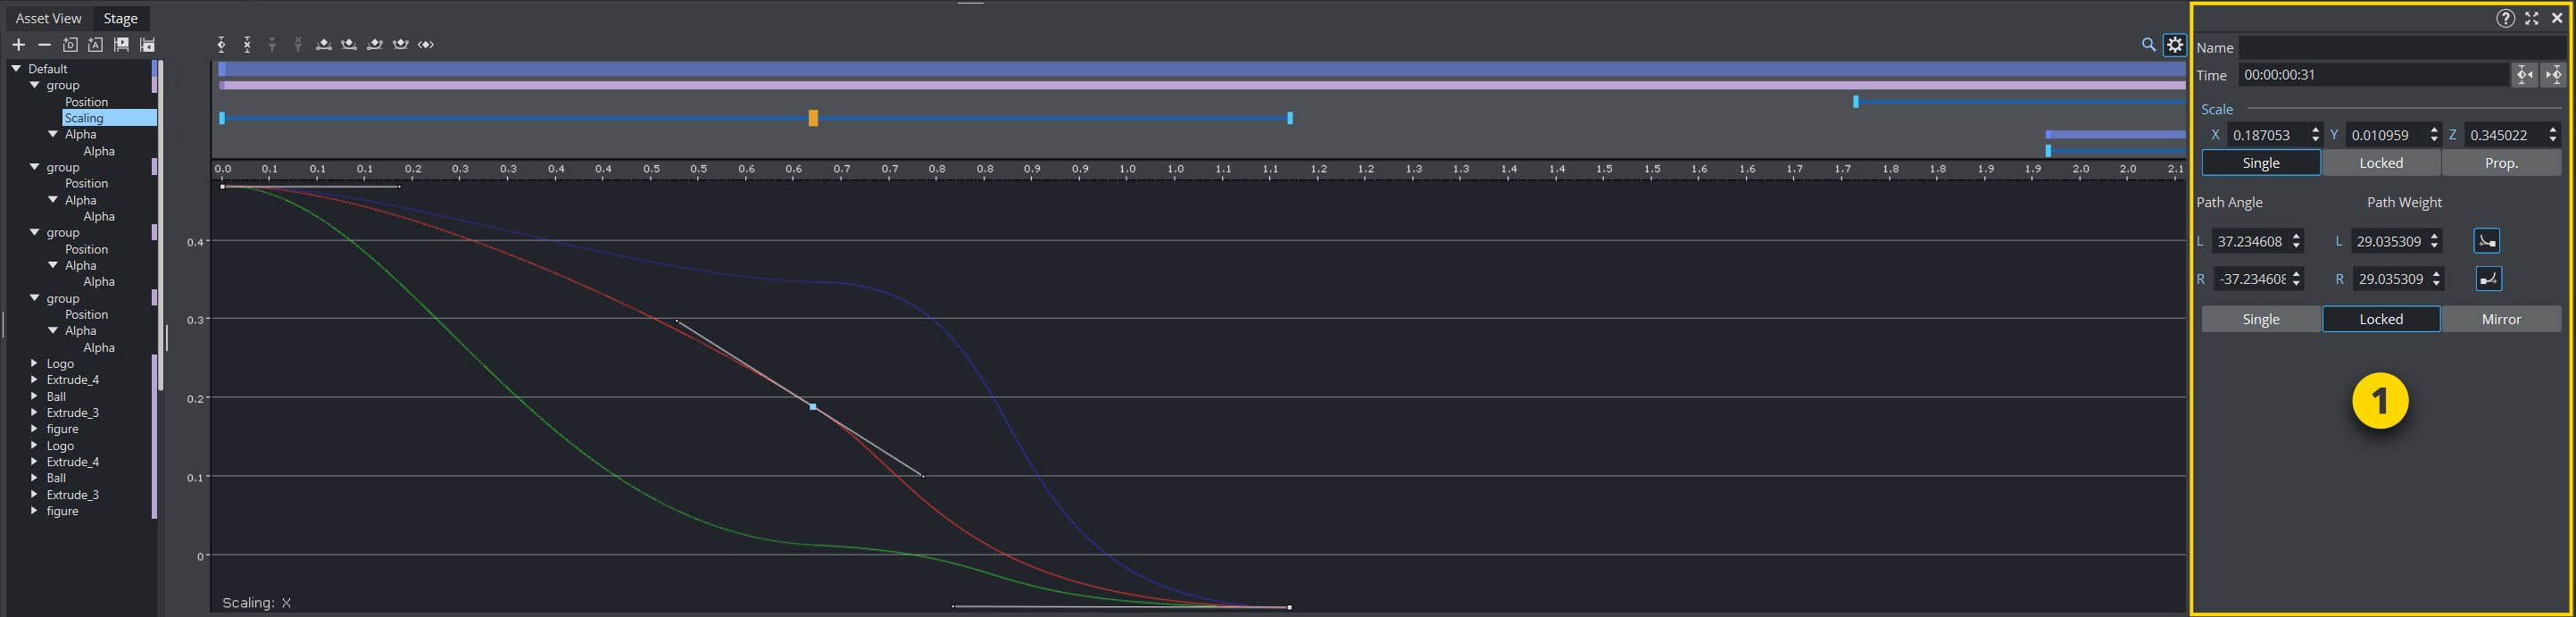Select Locked mode under Scale
The height and width of the screenshot is (617, 2576).
pyautogui.click(x=2380, y=163)
